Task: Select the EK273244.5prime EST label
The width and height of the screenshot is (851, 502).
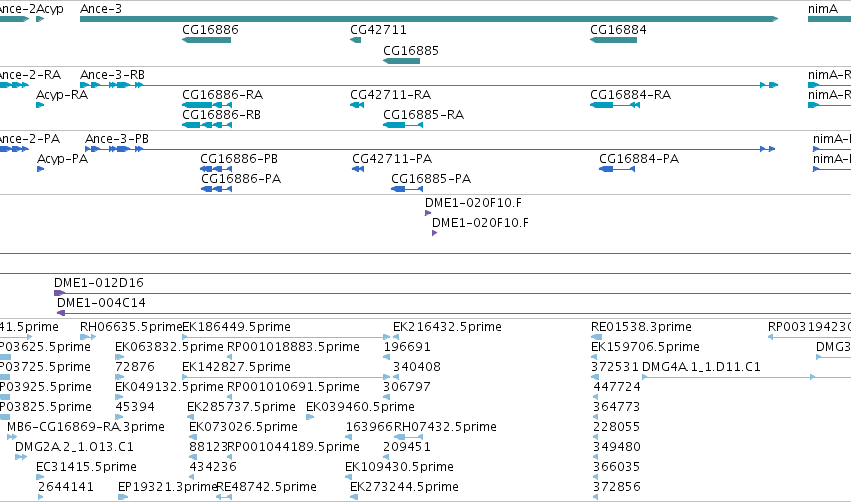Action: (x=404, y=487)
